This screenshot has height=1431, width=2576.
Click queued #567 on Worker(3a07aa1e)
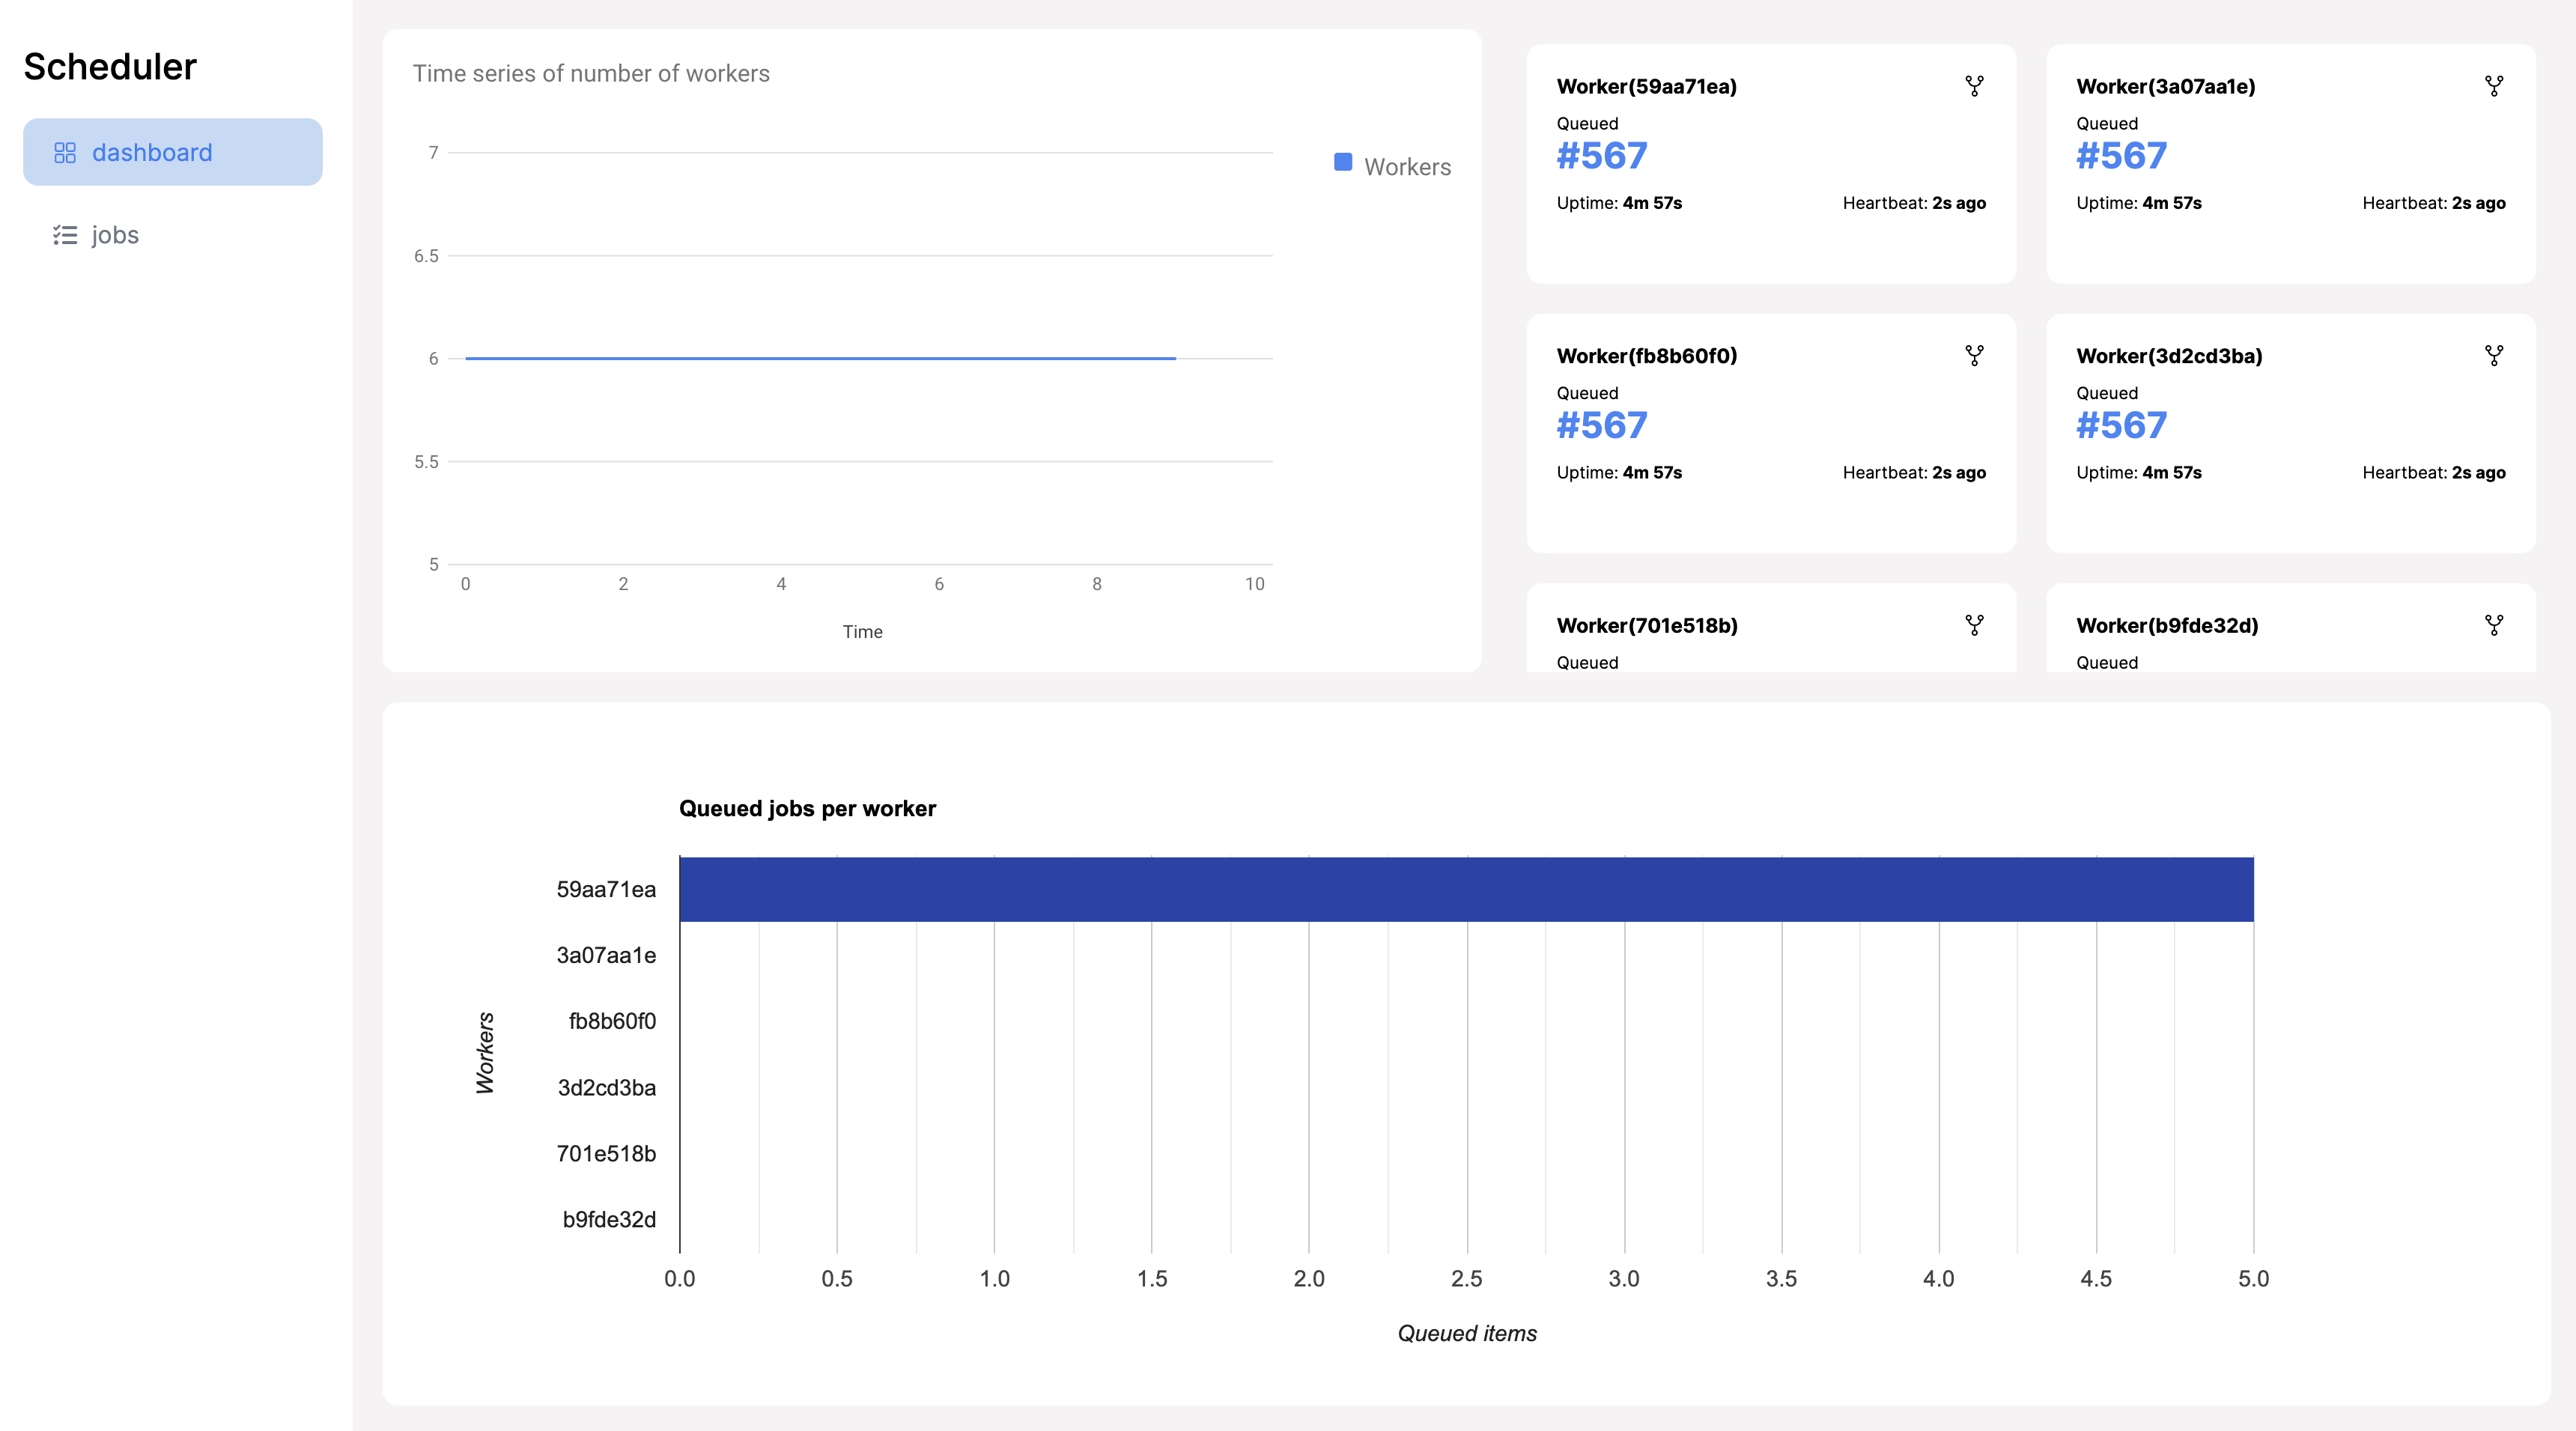2121,156
